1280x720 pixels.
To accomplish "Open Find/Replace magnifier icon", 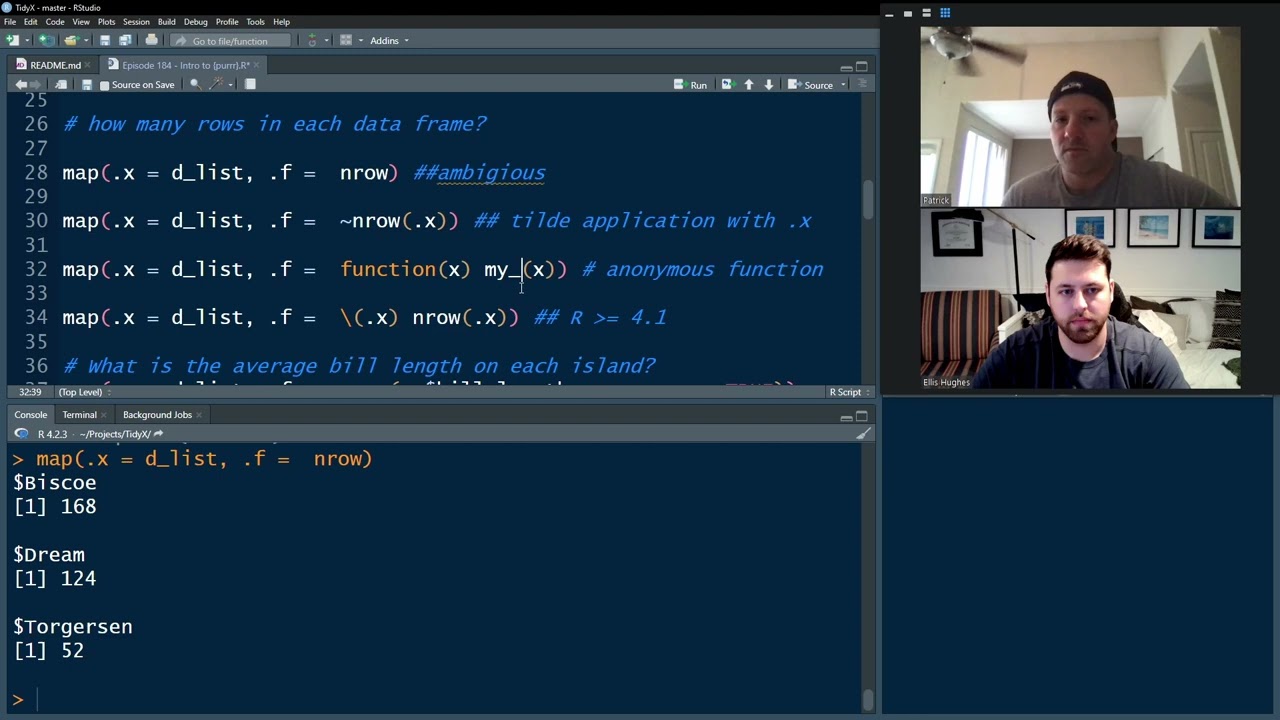I will click(x=195, y=85).
